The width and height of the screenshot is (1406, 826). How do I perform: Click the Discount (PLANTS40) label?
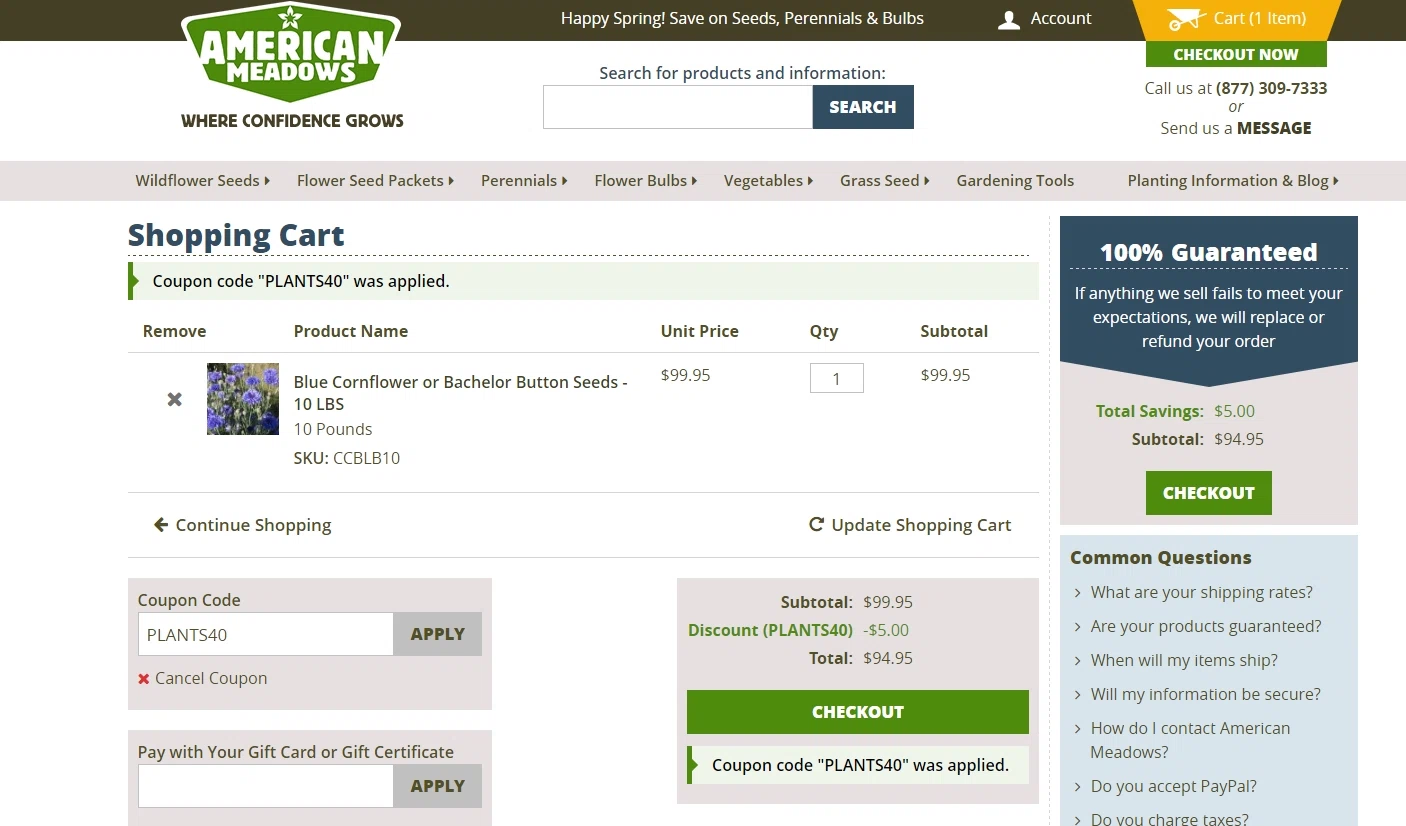(x=770, y=630)
